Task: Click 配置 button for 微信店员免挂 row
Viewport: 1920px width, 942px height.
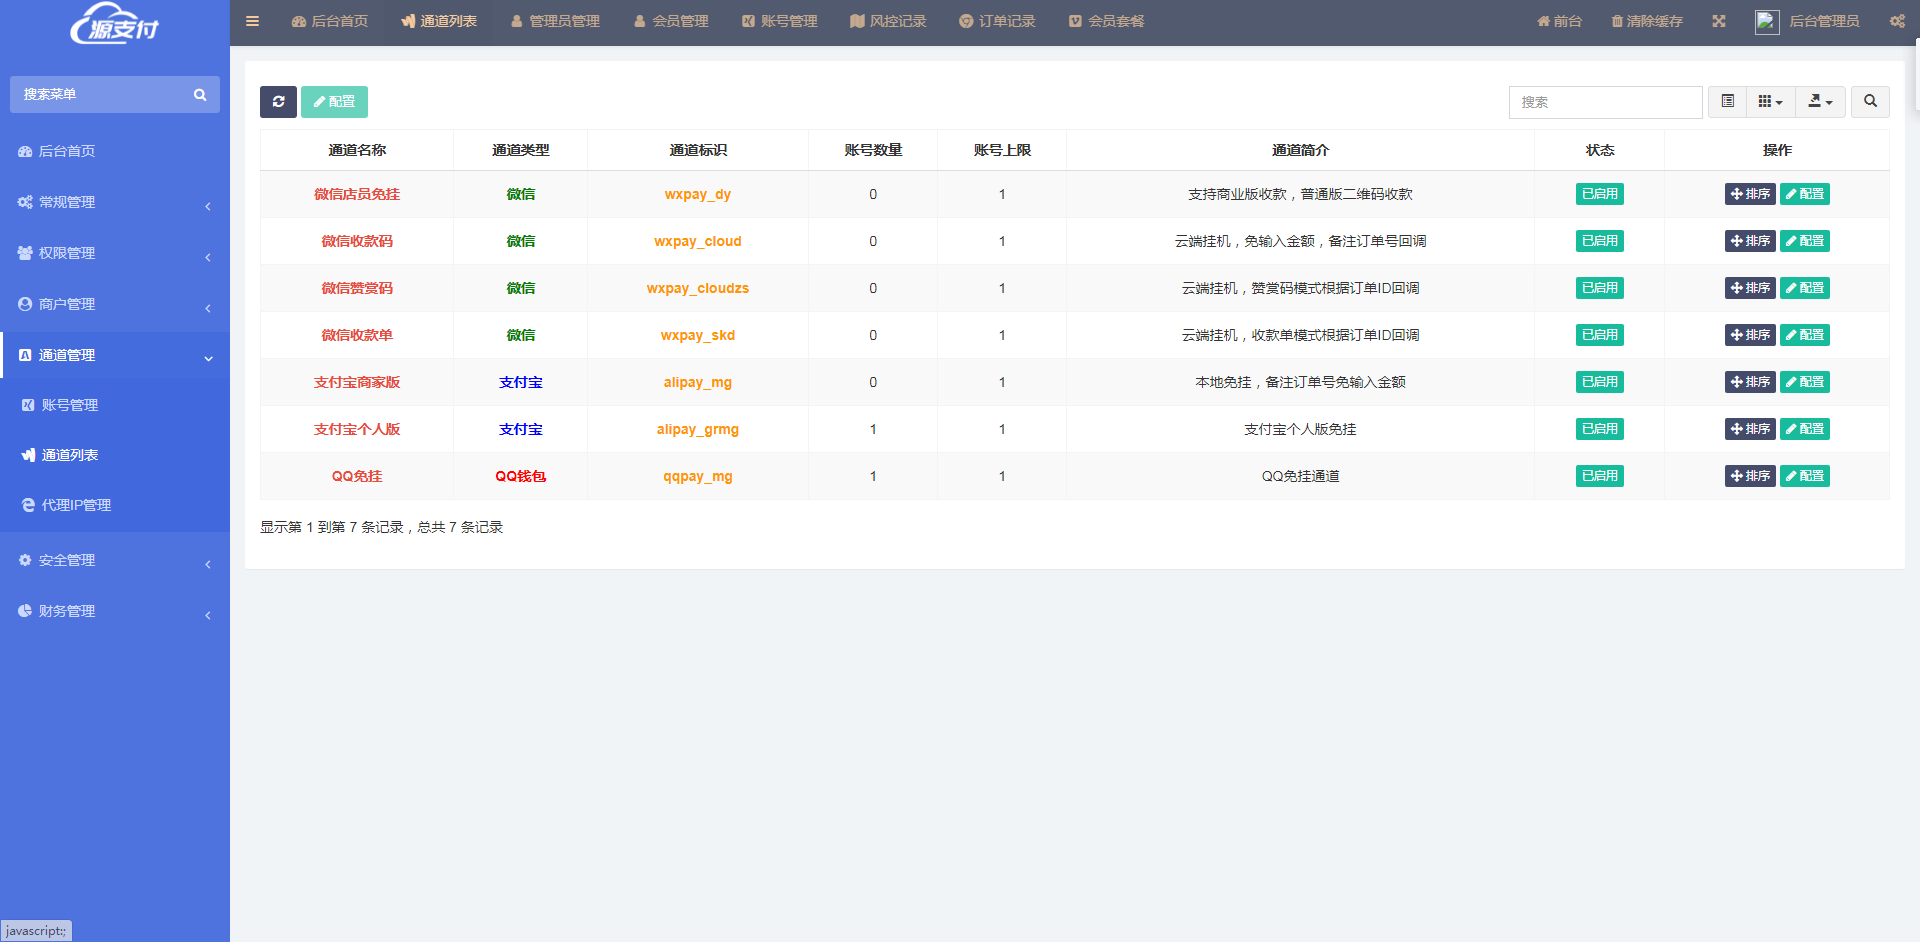Action: (x=1805, y=194)
